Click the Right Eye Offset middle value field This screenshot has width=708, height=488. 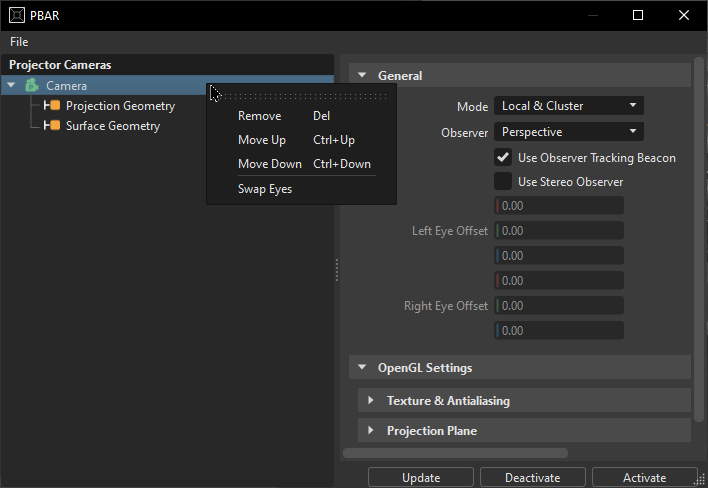coord(559,306)
